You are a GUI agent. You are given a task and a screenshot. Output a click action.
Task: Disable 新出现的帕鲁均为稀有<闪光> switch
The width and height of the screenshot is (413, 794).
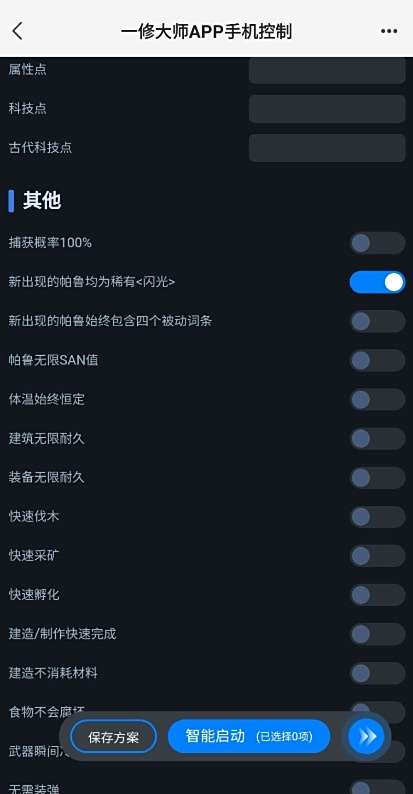[377, 282]
